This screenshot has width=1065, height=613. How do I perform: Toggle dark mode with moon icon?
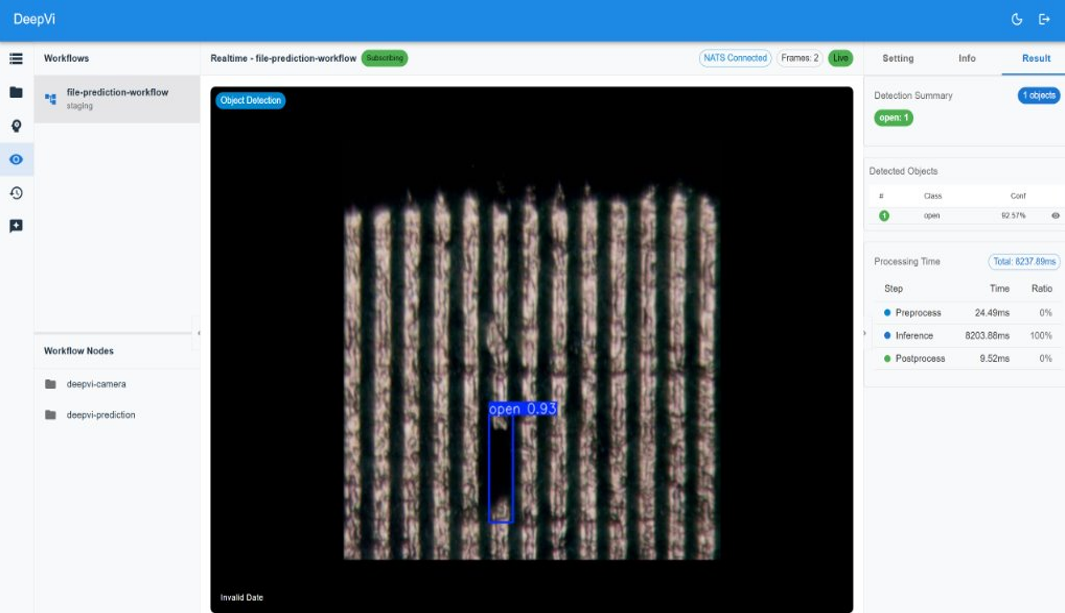(x=1017, y=19)
